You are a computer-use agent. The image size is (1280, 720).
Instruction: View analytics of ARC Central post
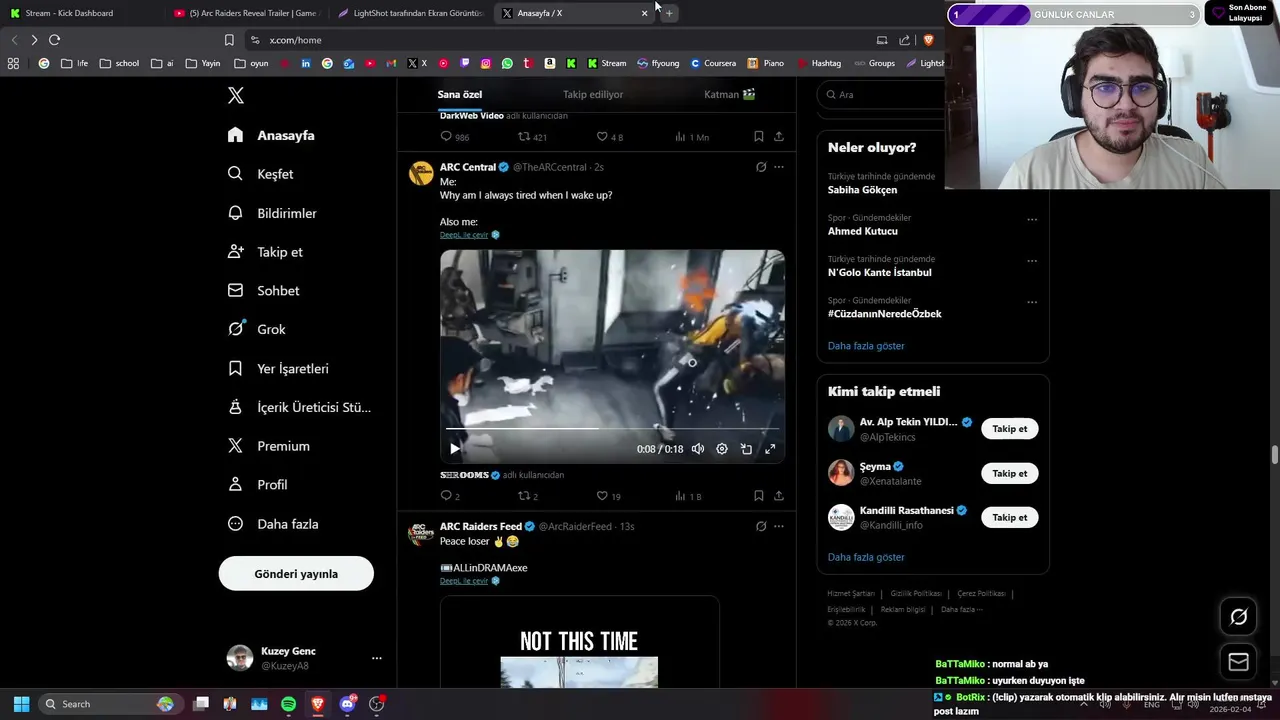[680, 496]
